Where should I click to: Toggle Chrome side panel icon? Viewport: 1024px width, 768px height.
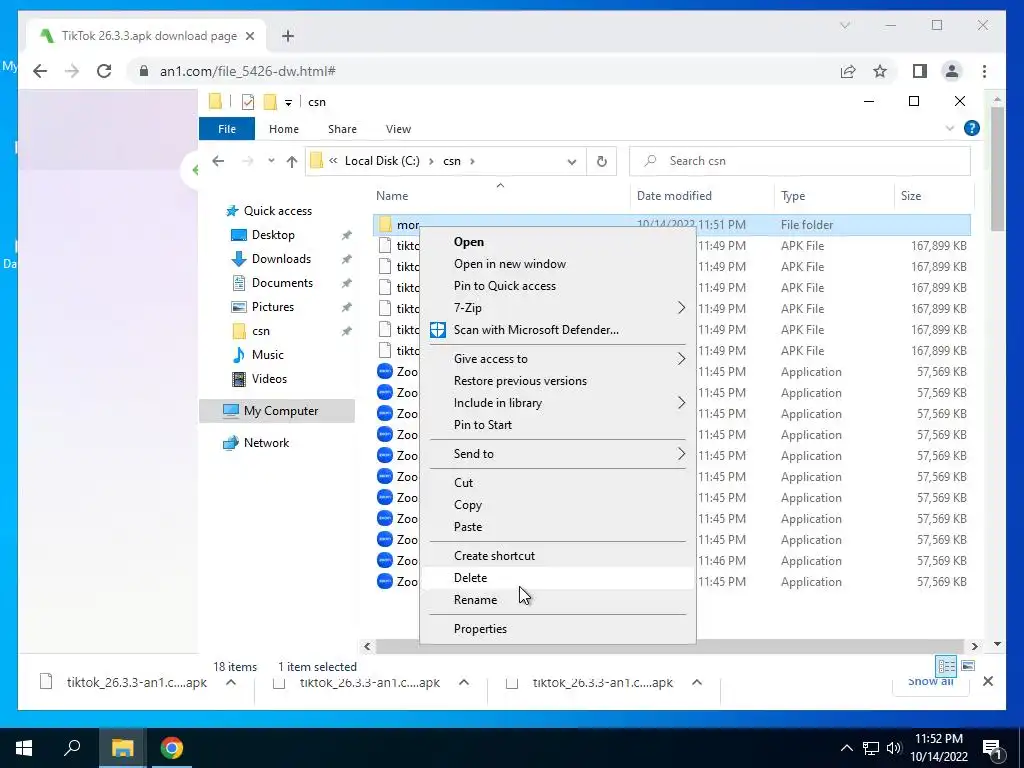[x=920, y=71]
